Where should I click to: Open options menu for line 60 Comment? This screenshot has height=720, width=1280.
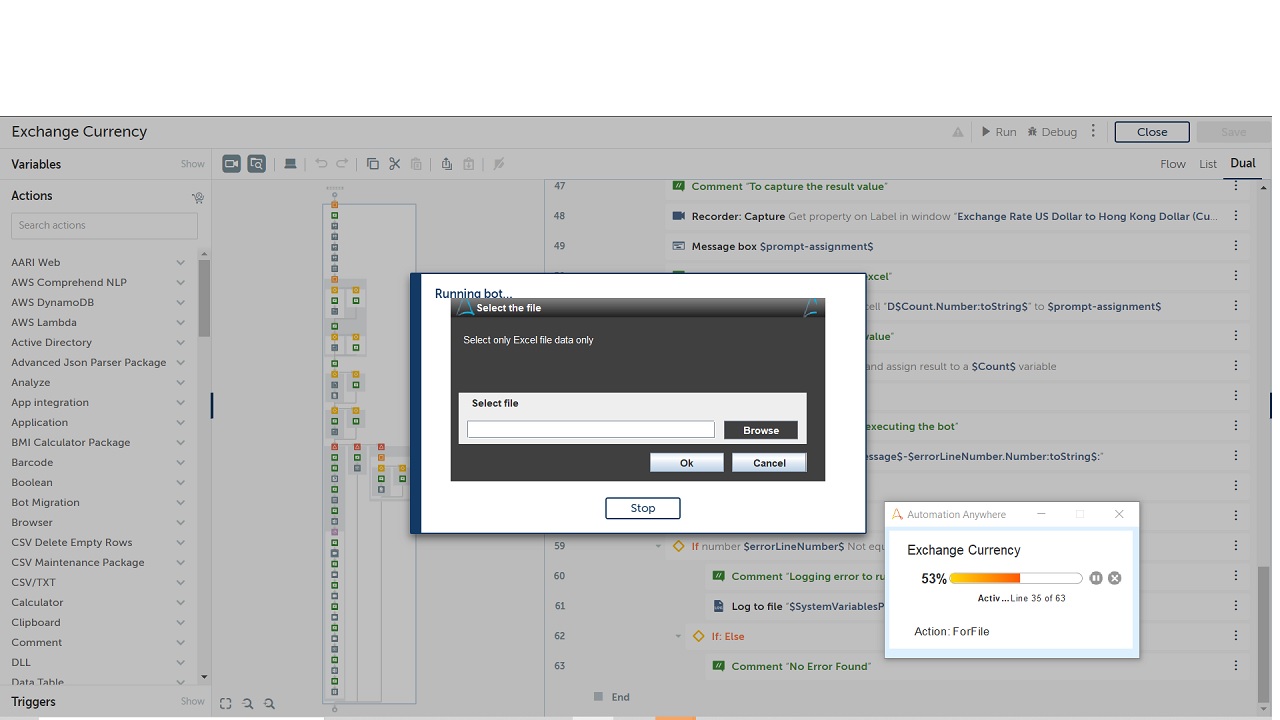coord(1236,576)
